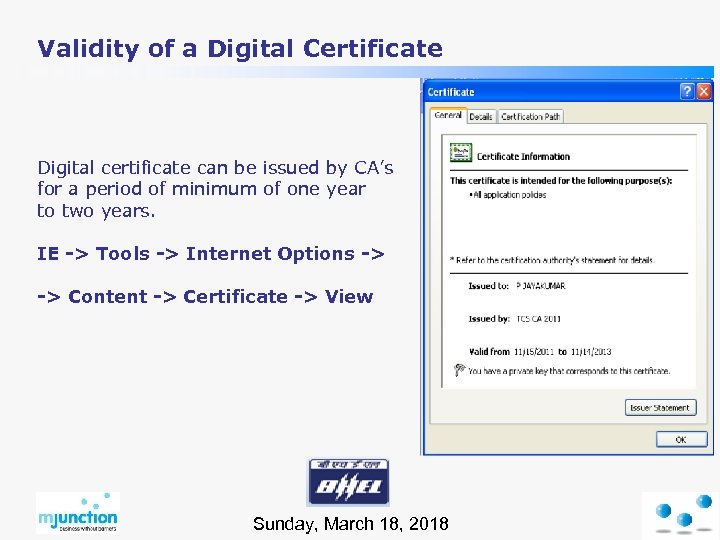Viewport: 720px width, 540px height.
Task: Click 'Issued to:' label
Action: pos(489,286)
